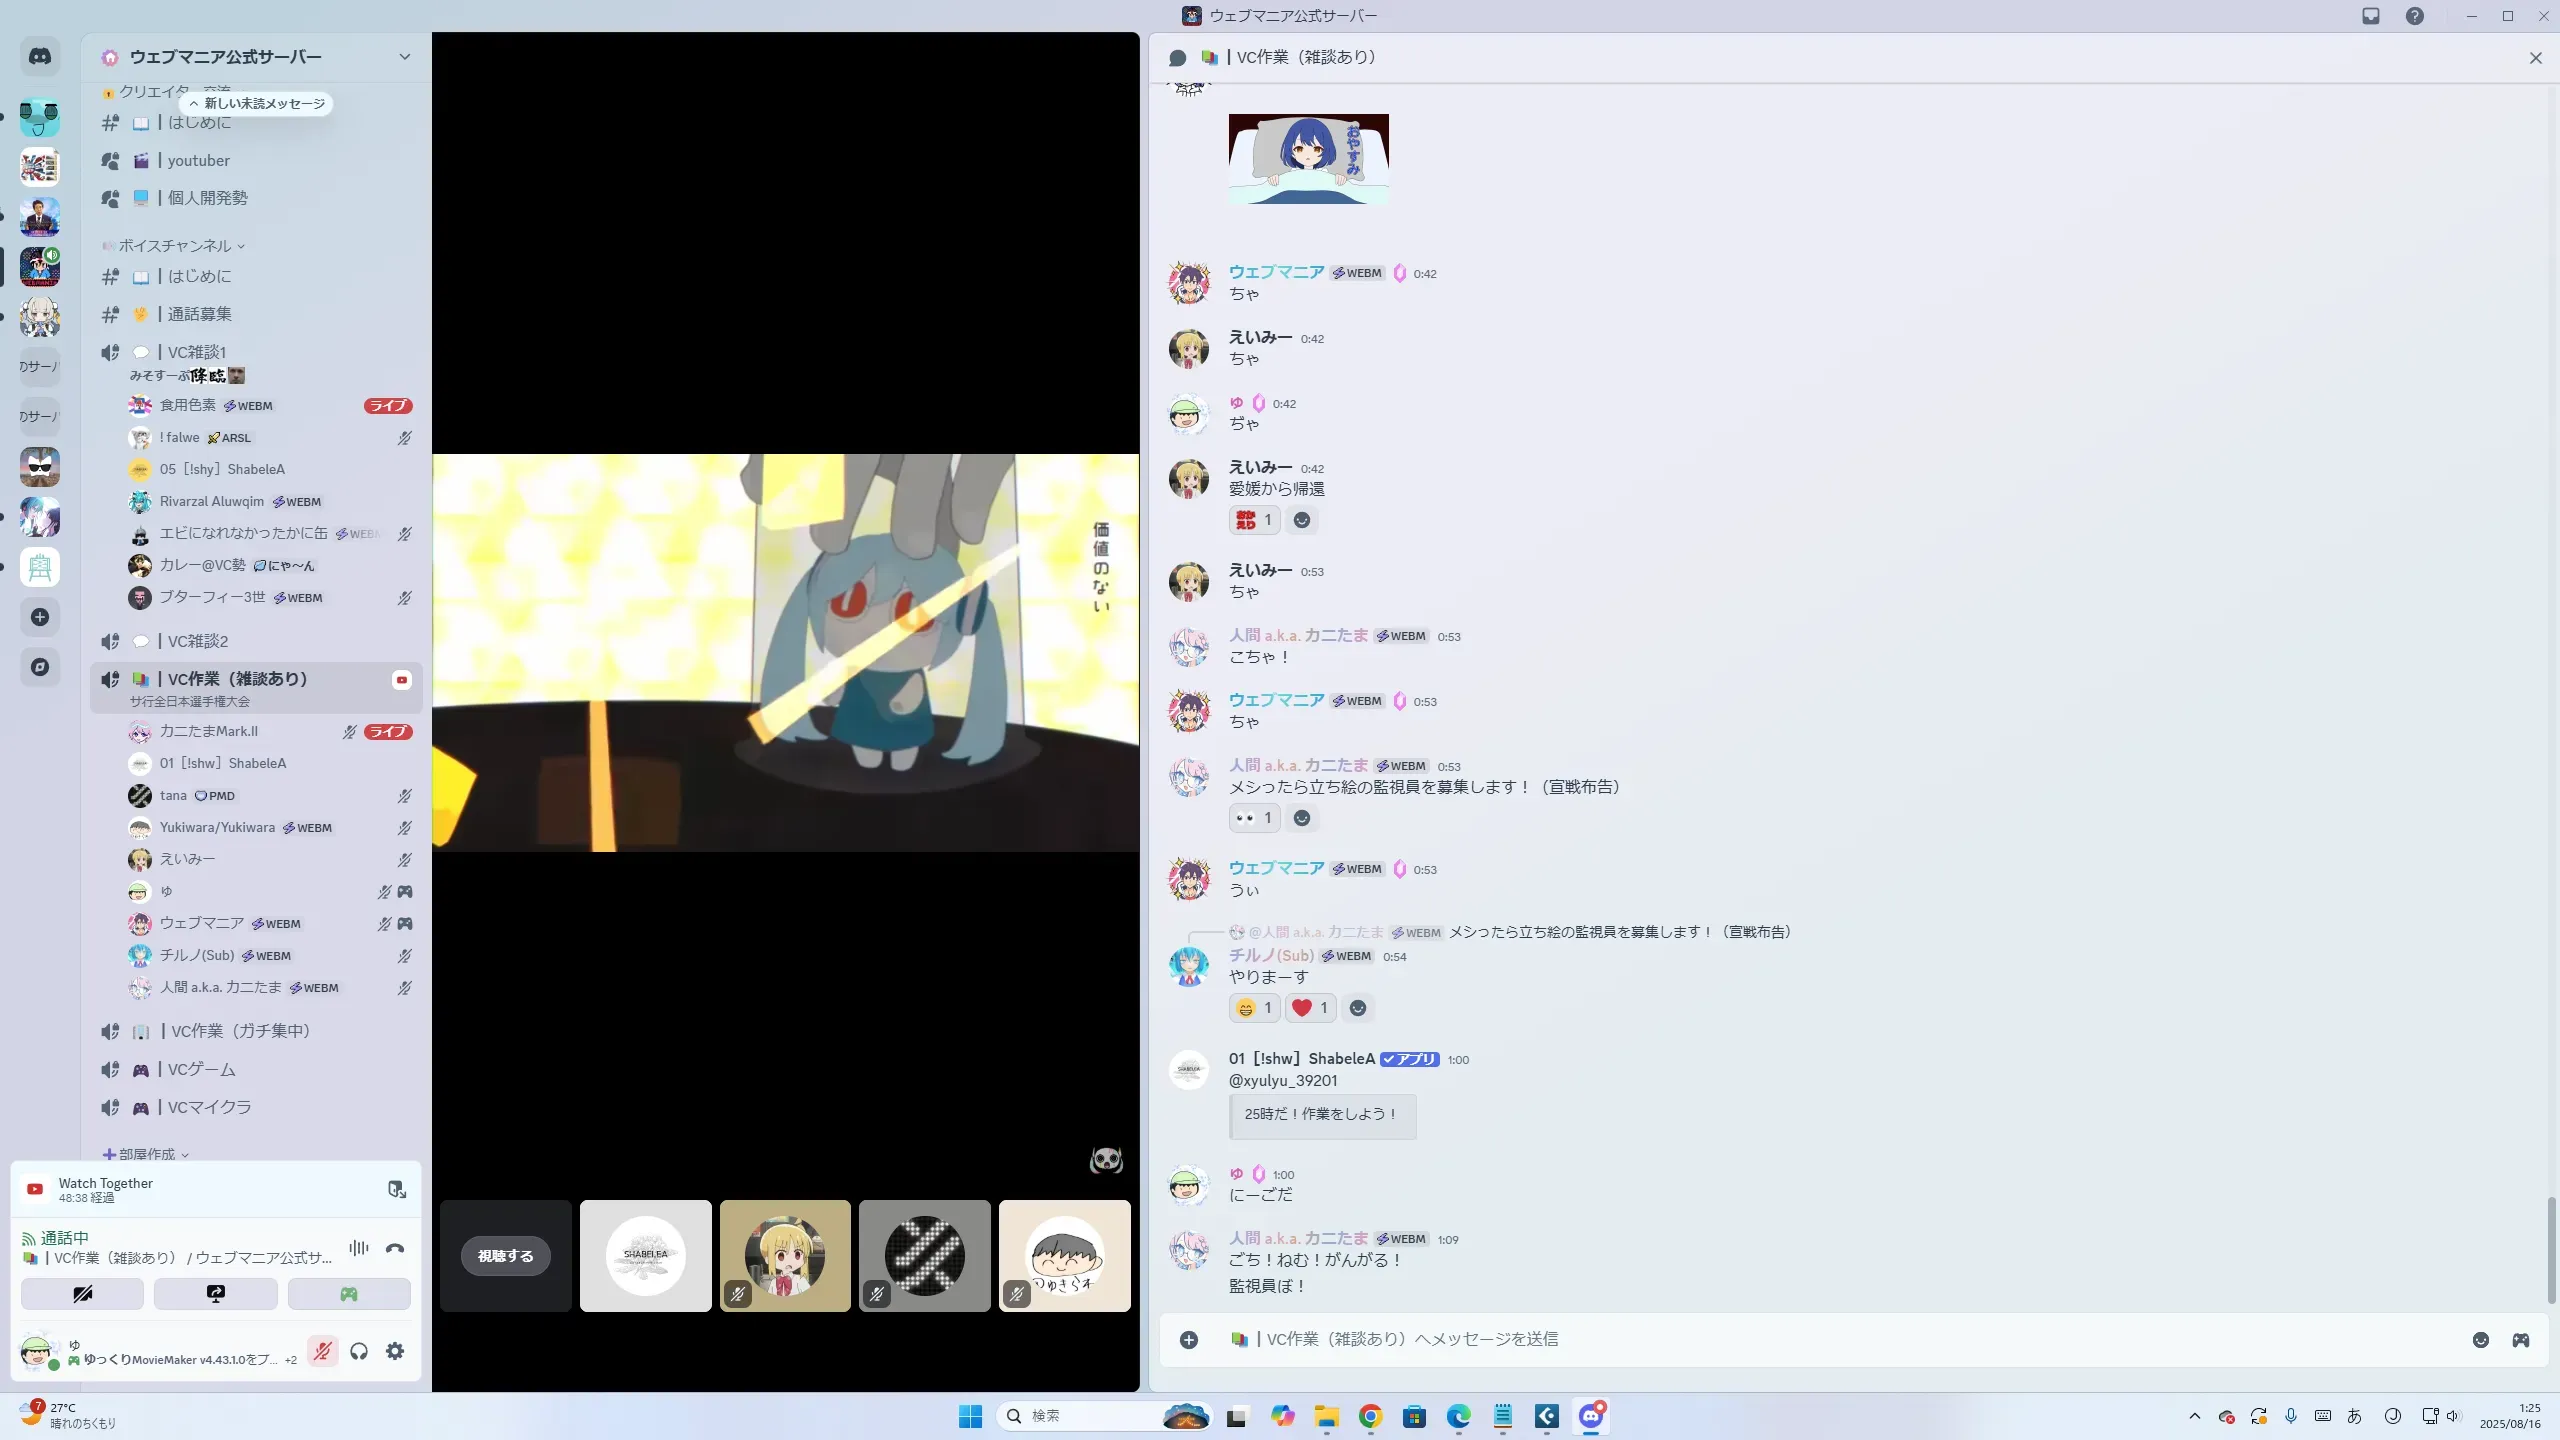This screenshot has width=2560, height=1440.
Task: Expand the 部屋作成 category
Action: tap(146, 1154)
